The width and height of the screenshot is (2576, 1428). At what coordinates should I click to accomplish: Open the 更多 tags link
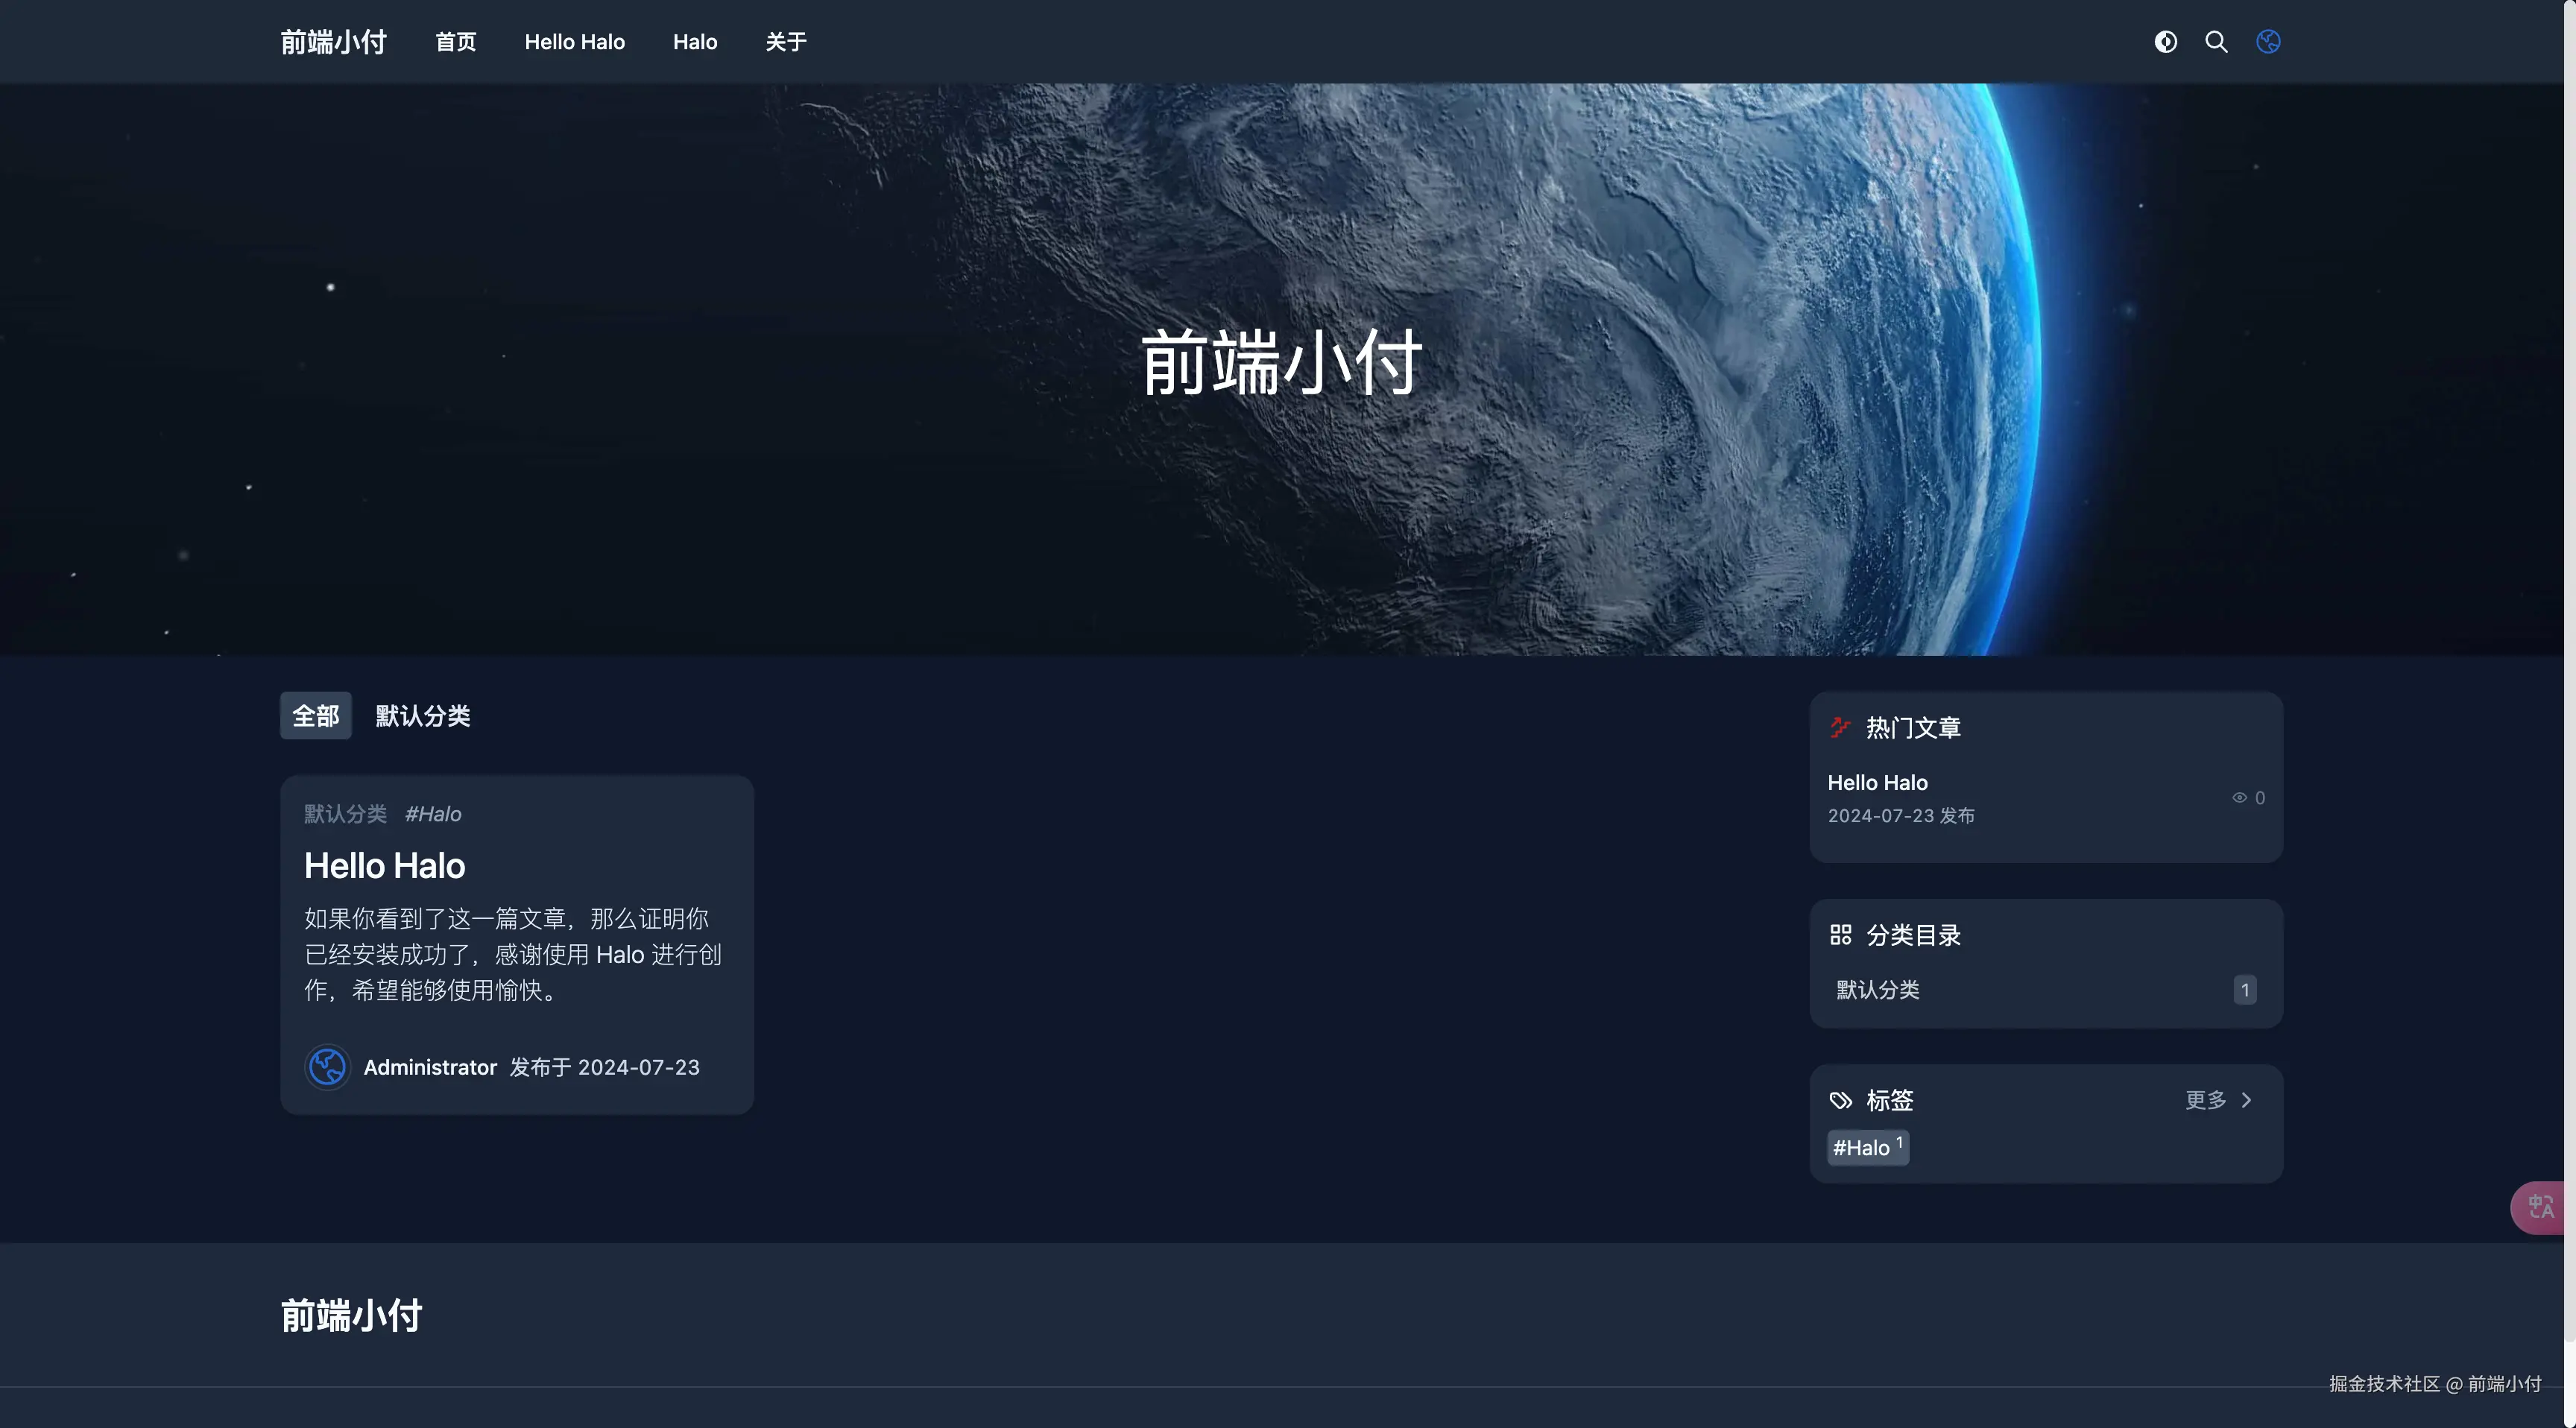tap(2205, 1100)
